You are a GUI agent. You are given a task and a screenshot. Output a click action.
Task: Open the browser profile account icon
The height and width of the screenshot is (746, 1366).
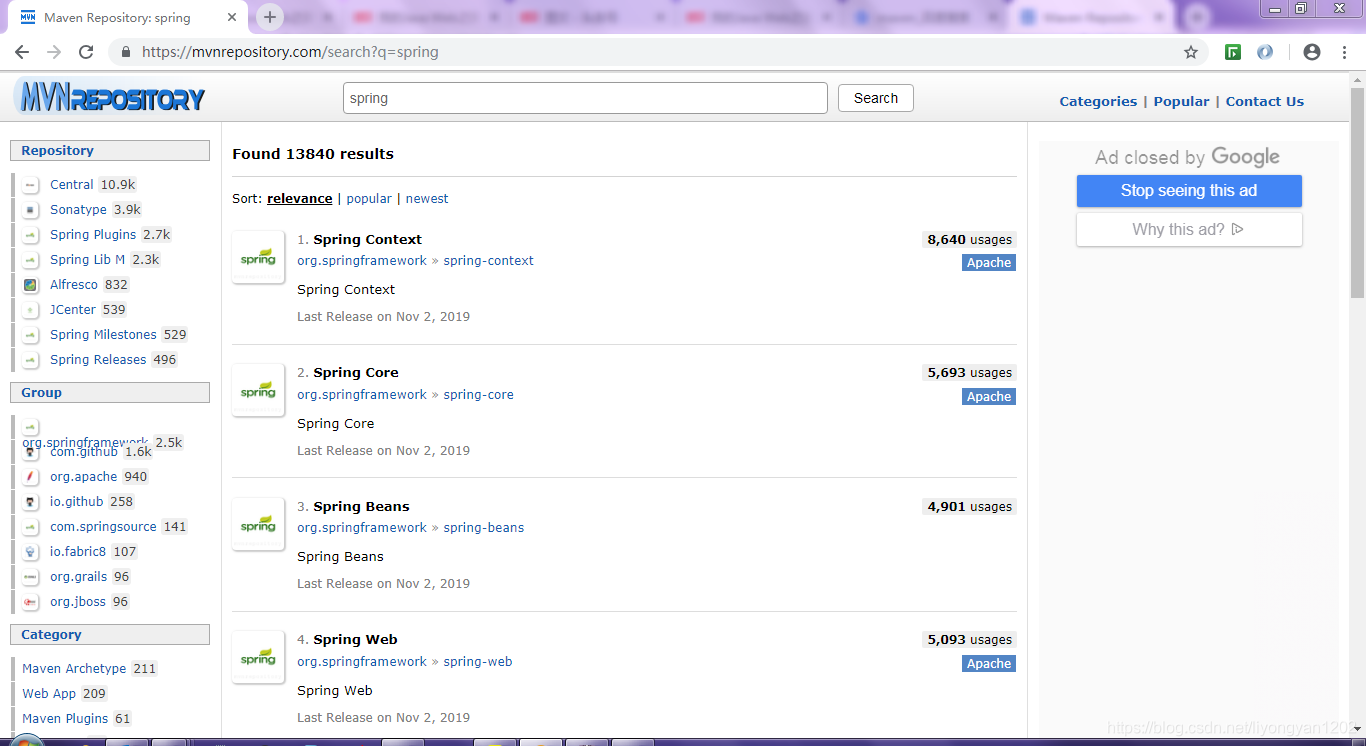tap(1312, 52)
